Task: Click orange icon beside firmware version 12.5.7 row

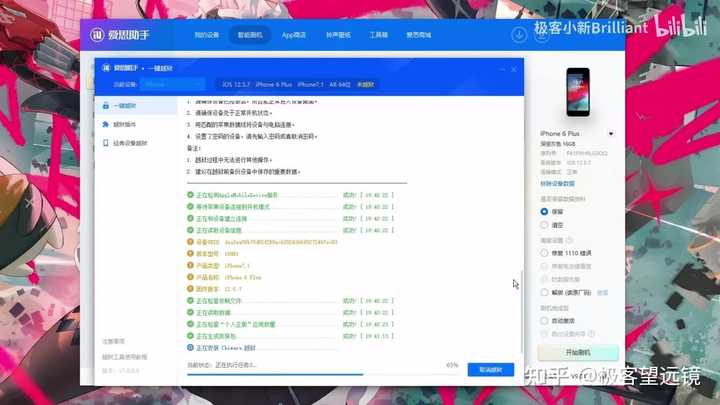Action: coord(190,289)
